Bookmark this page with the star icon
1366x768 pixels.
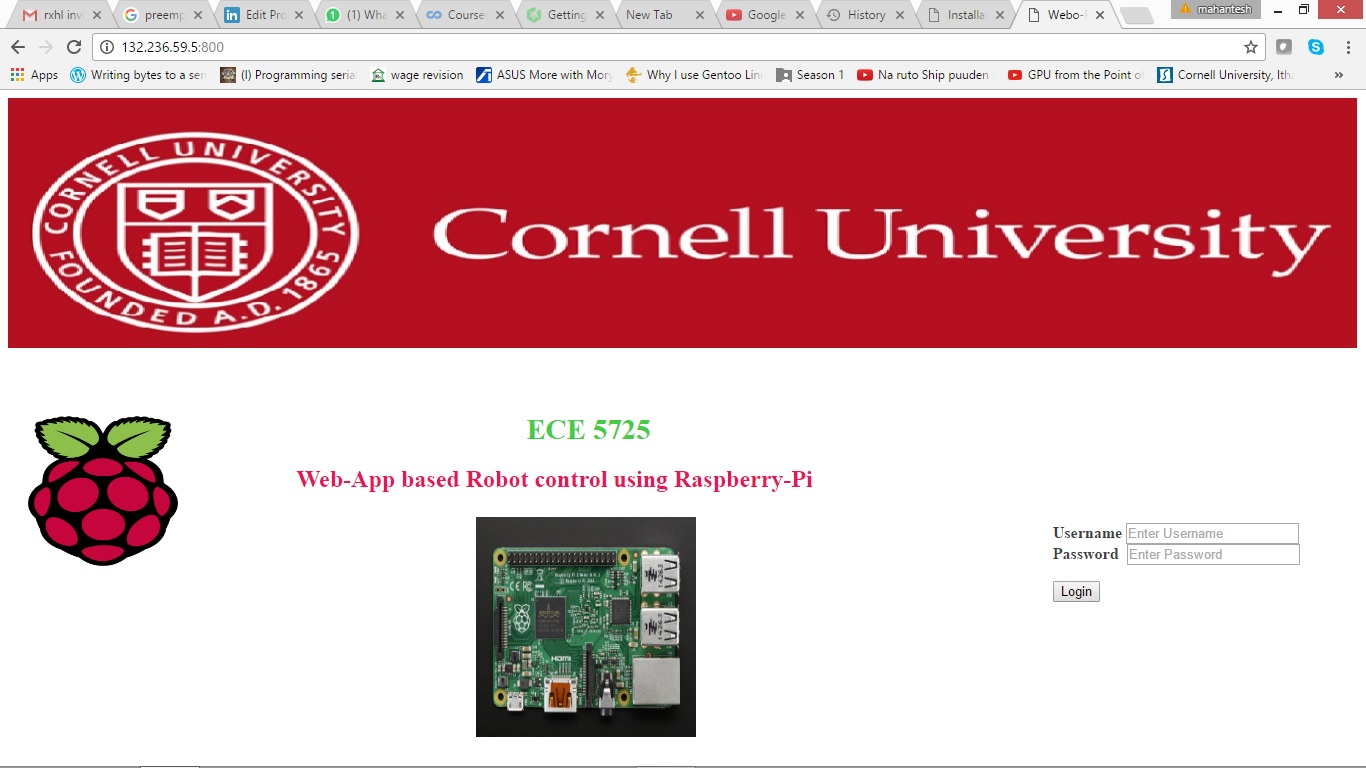(1250, 47)
